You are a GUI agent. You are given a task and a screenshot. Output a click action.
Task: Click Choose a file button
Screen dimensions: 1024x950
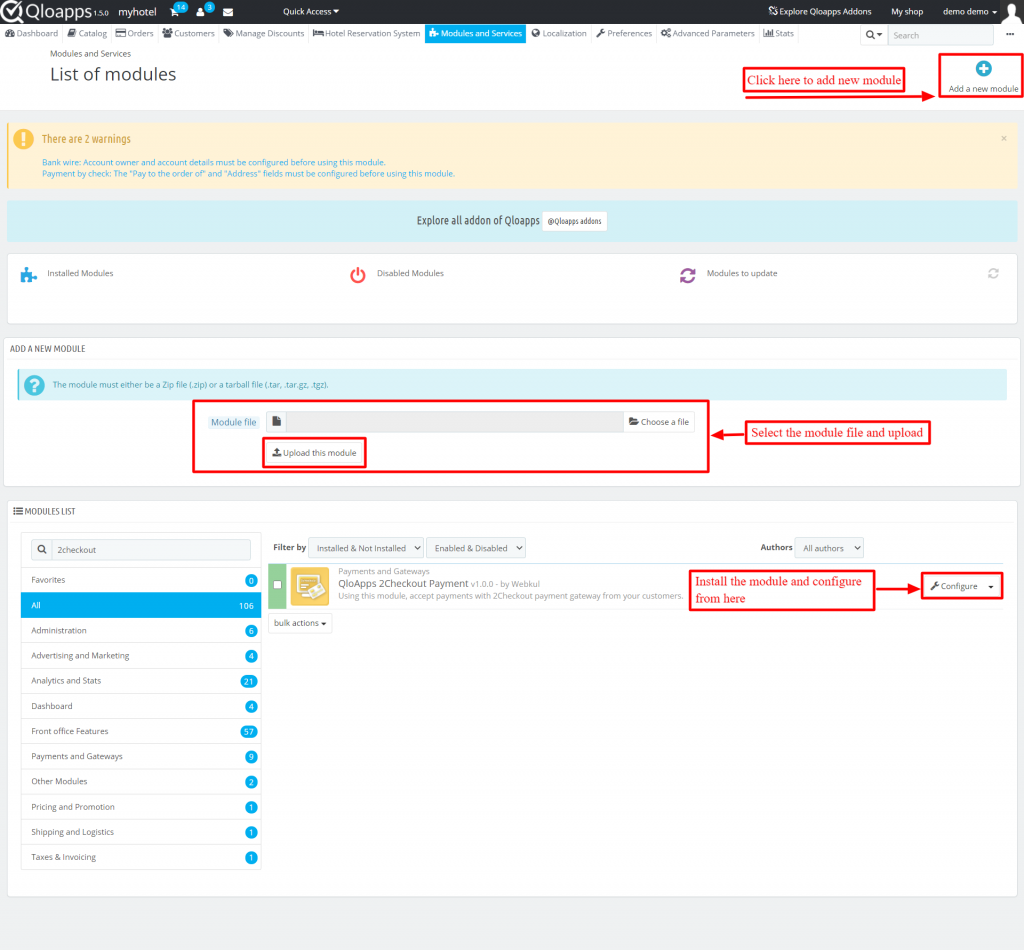[x=659, y=422]
